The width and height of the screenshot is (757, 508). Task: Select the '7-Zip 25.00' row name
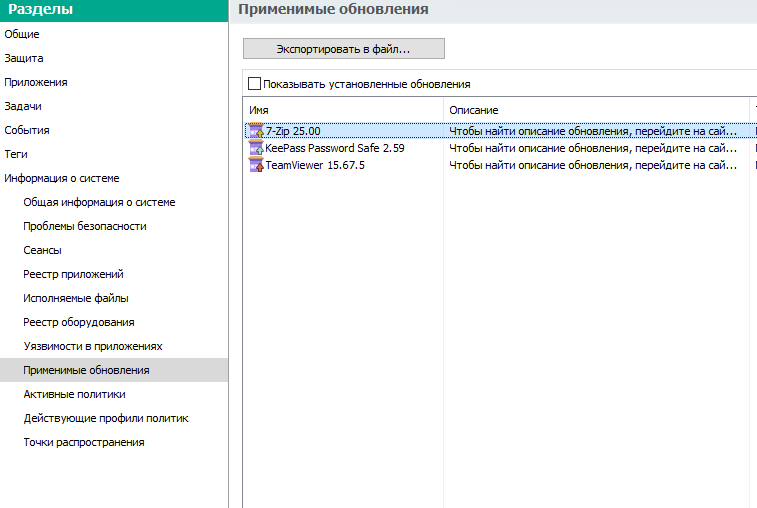tap(293, 131)
